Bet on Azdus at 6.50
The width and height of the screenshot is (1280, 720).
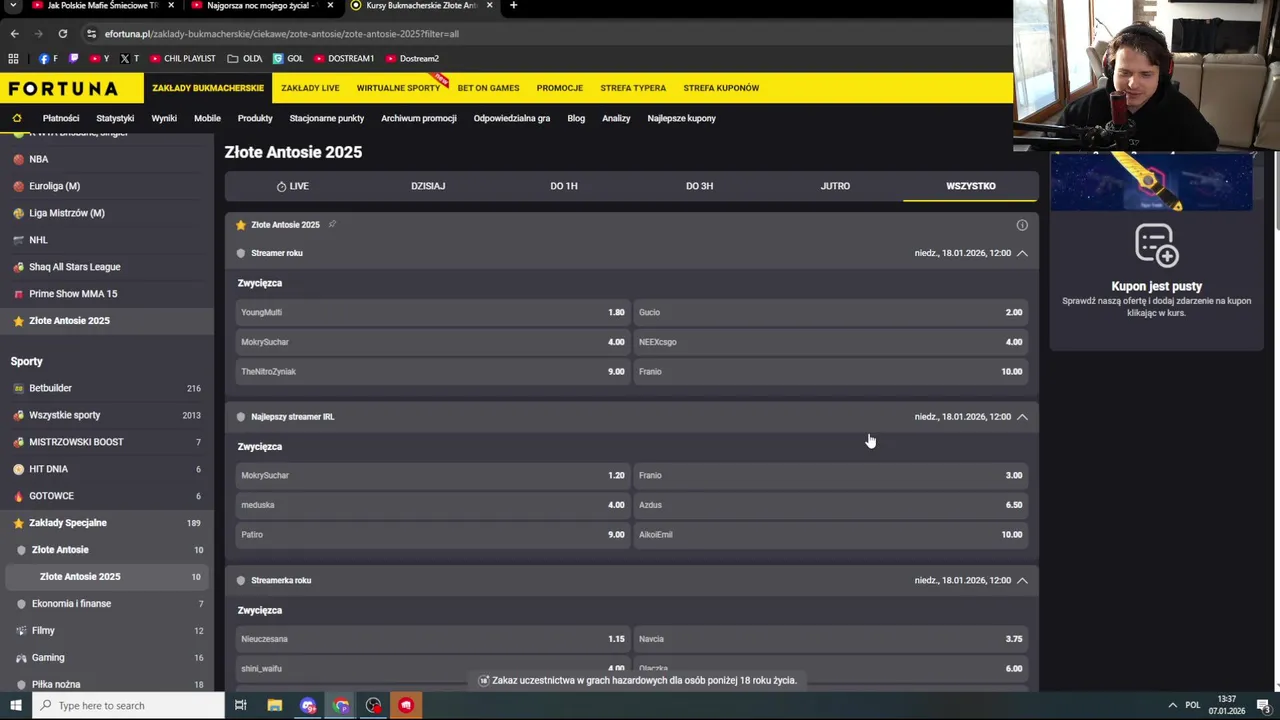click(x=830, y=505)
